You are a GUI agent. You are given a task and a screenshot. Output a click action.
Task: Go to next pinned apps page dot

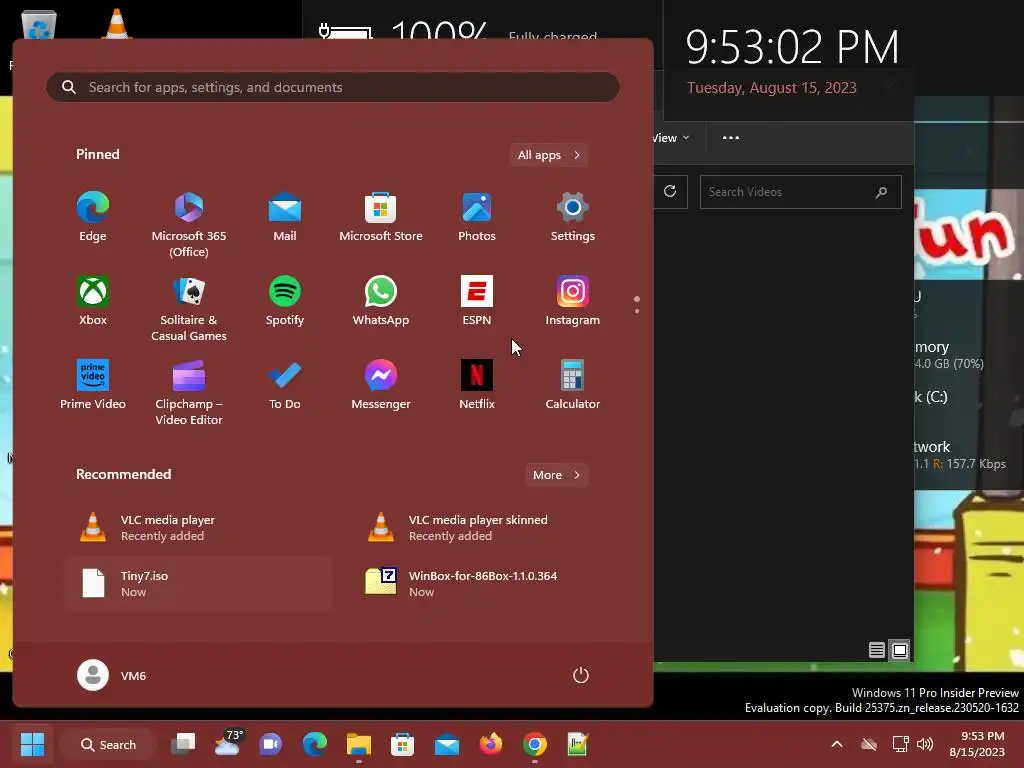[x=637, y=311]
